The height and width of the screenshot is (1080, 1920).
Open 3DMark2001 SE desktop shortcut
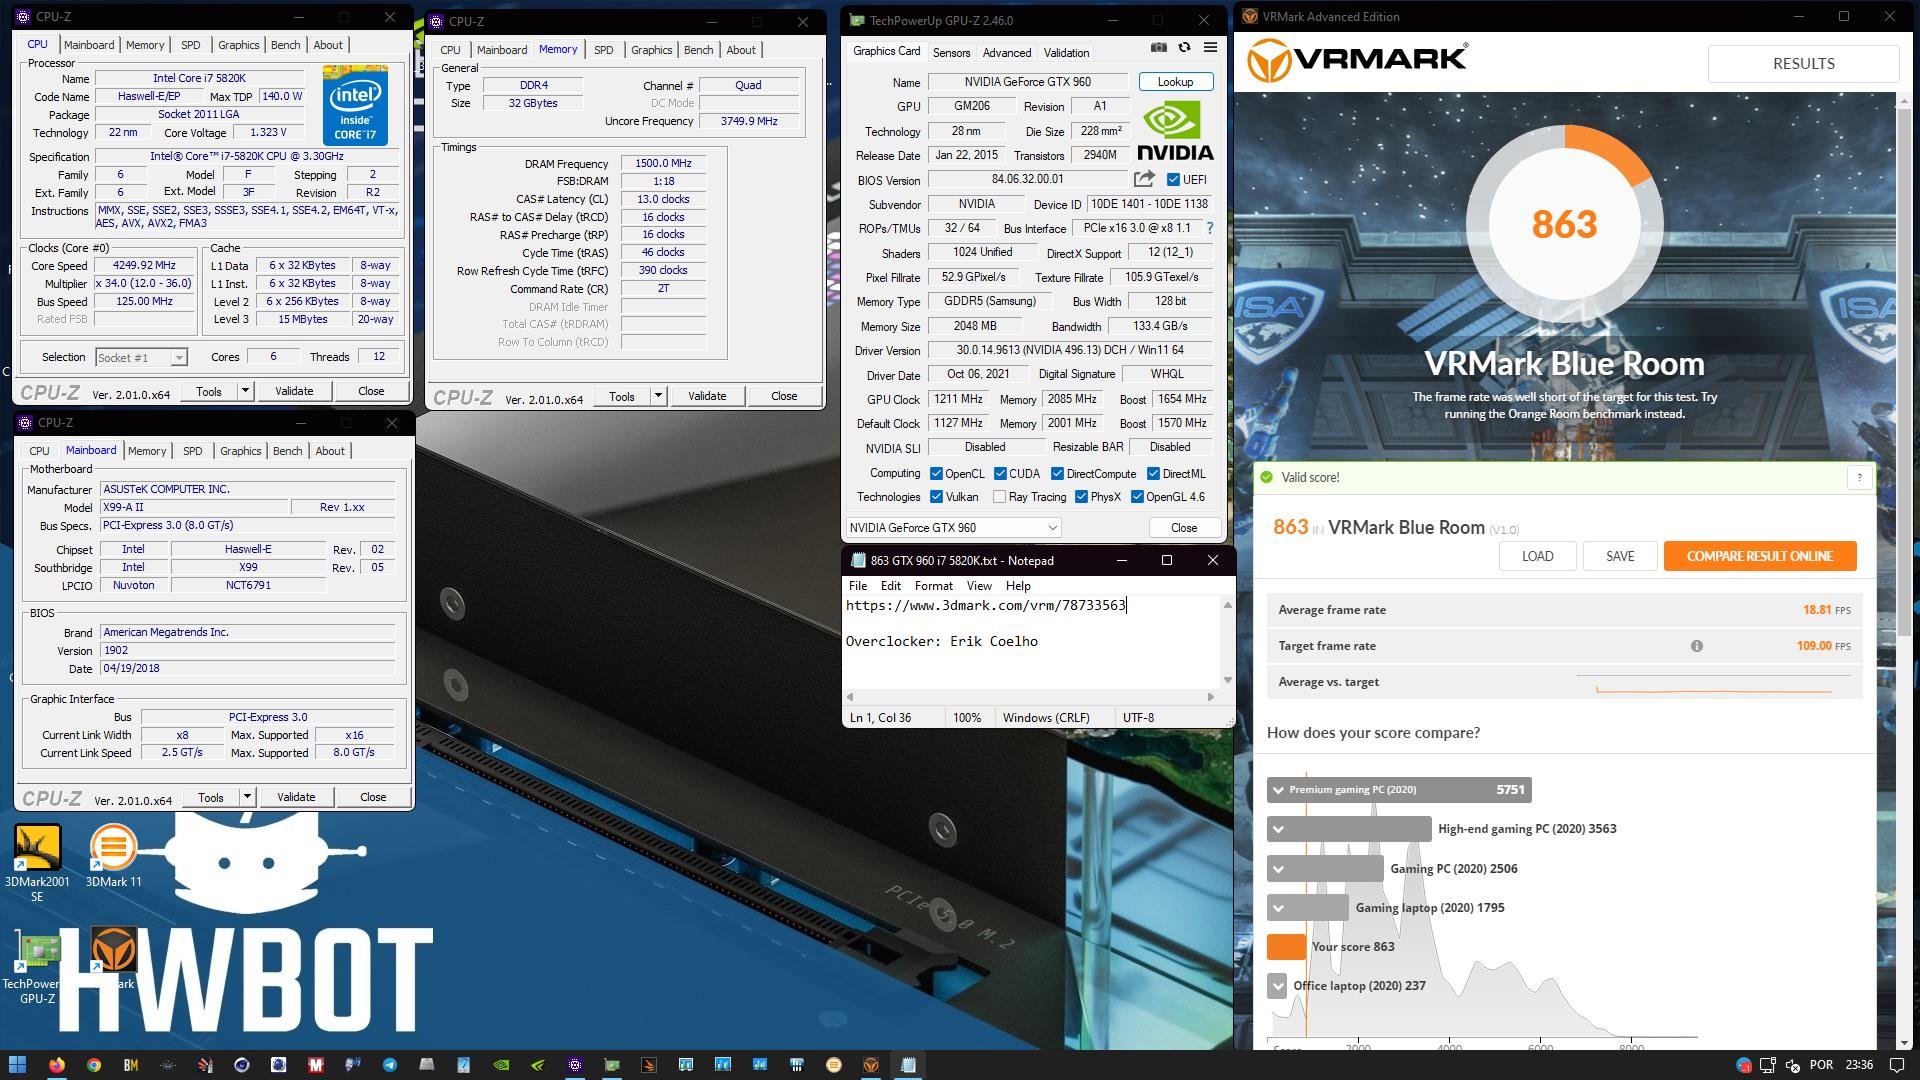click(37, 862)
